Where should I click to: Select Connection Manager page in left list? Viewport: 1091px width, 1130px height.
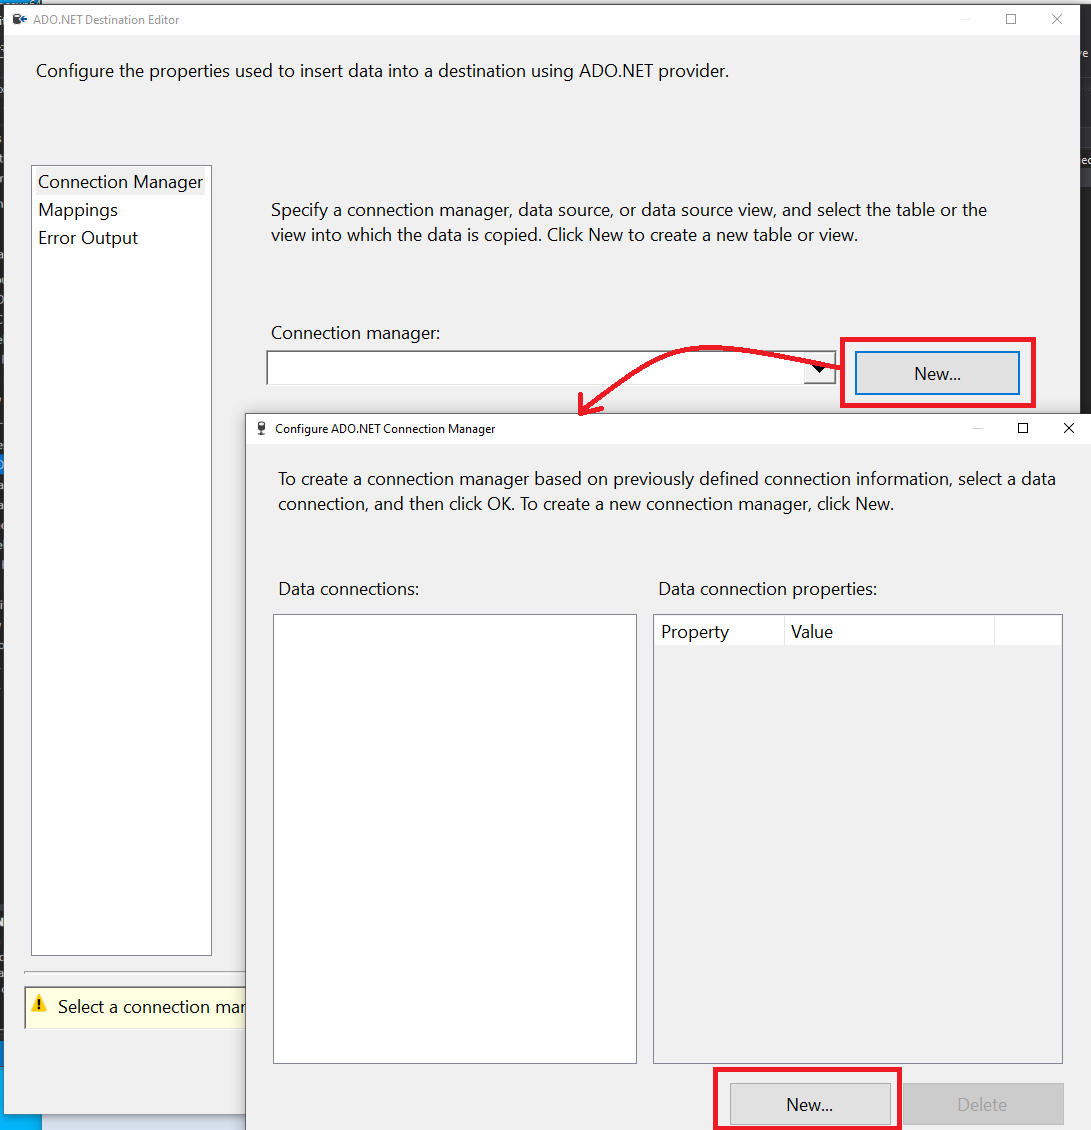point(120,182)
